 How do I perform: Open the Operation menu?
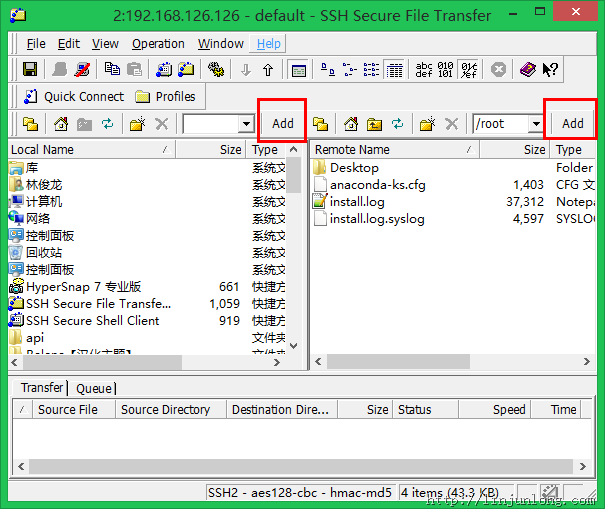(158, 44)
